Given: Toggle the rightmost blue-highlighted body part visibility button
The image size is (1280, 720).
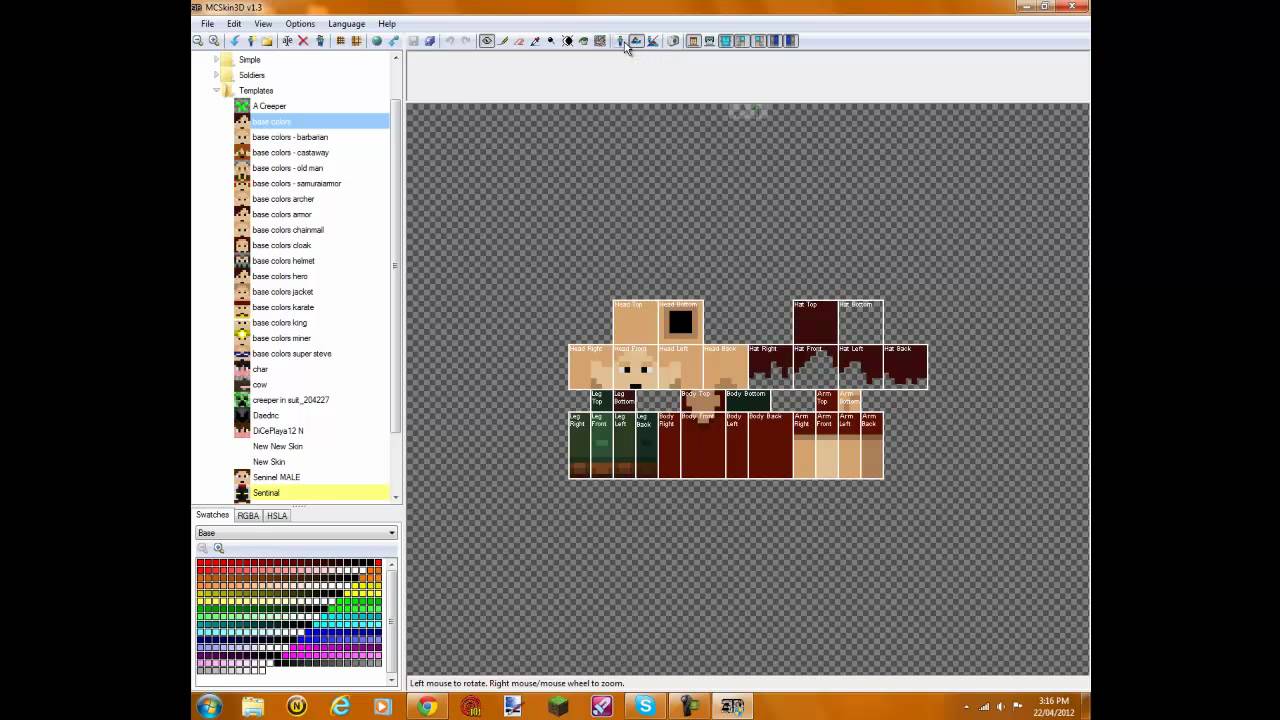Looking at the screenshot, I should (790, 41).
